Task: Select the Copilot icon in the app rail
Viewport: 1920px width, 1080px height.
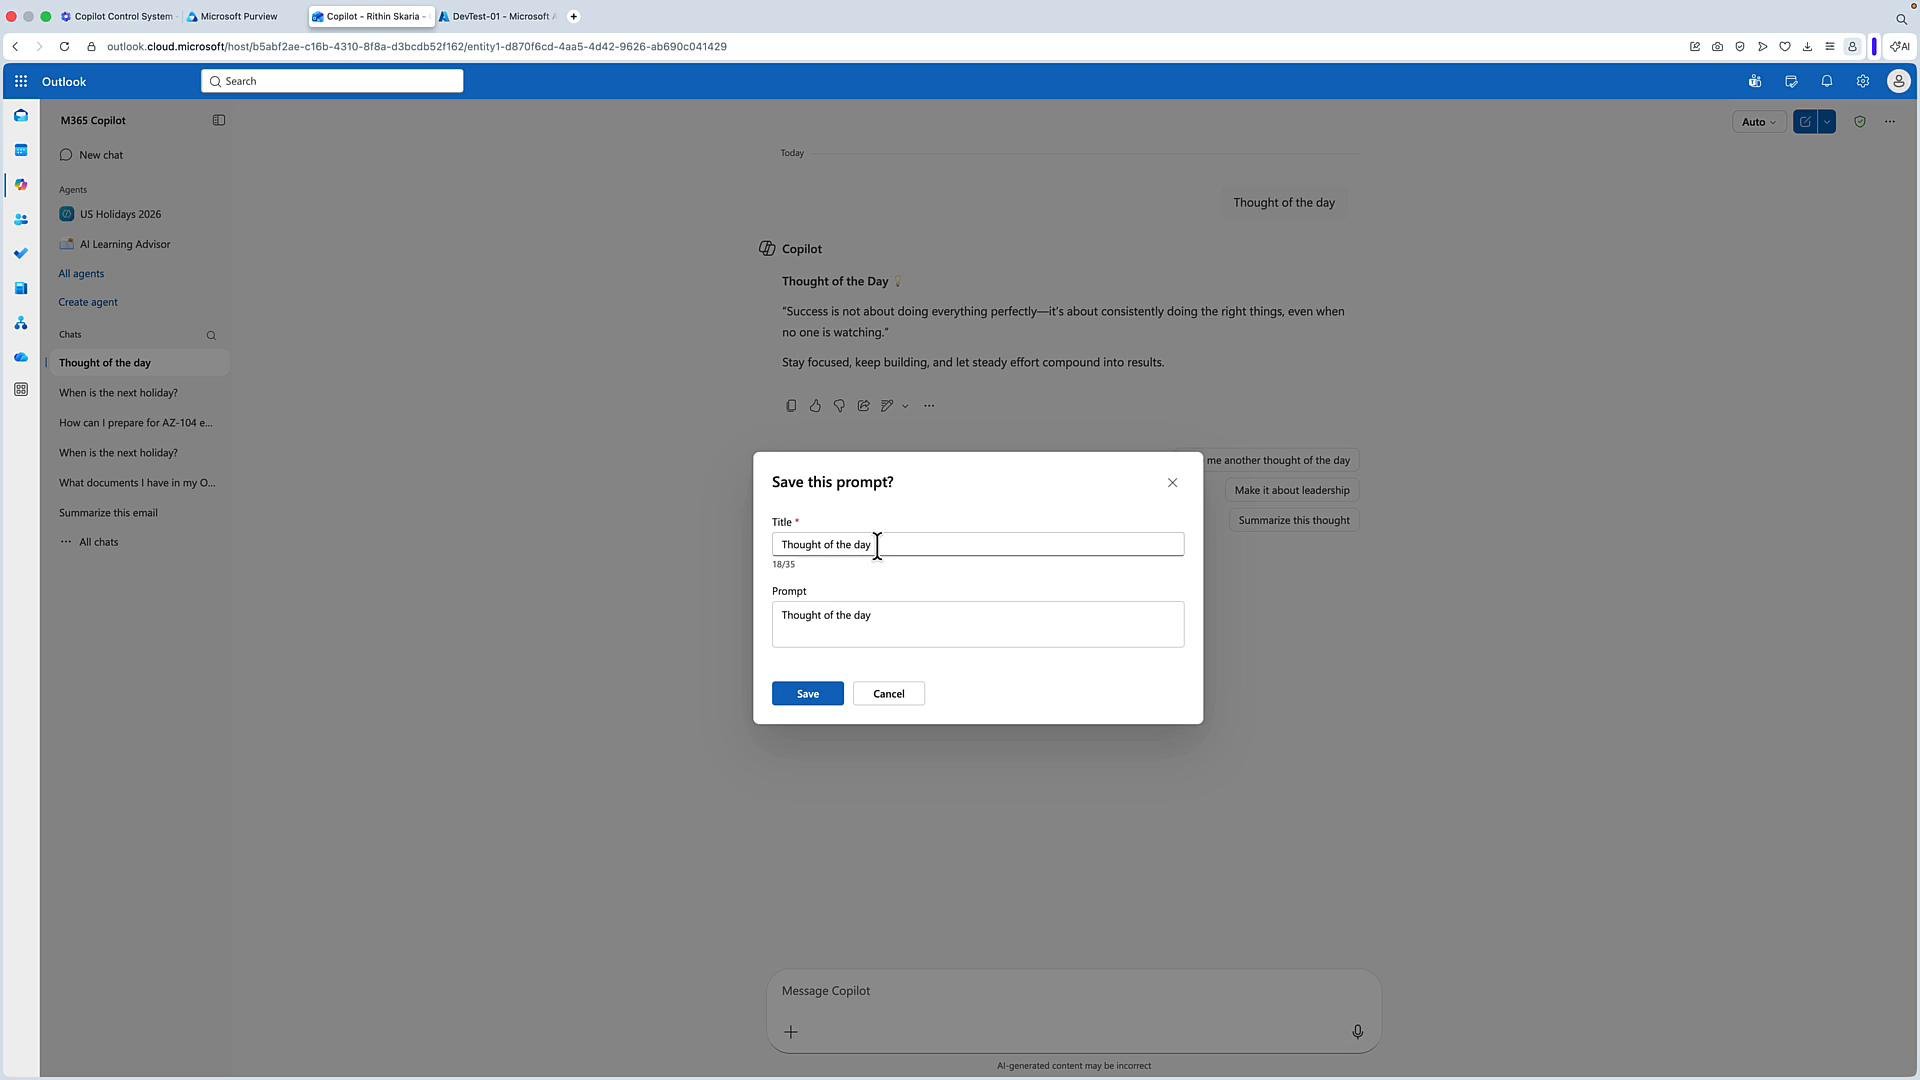Action: [x=21, y=185]
